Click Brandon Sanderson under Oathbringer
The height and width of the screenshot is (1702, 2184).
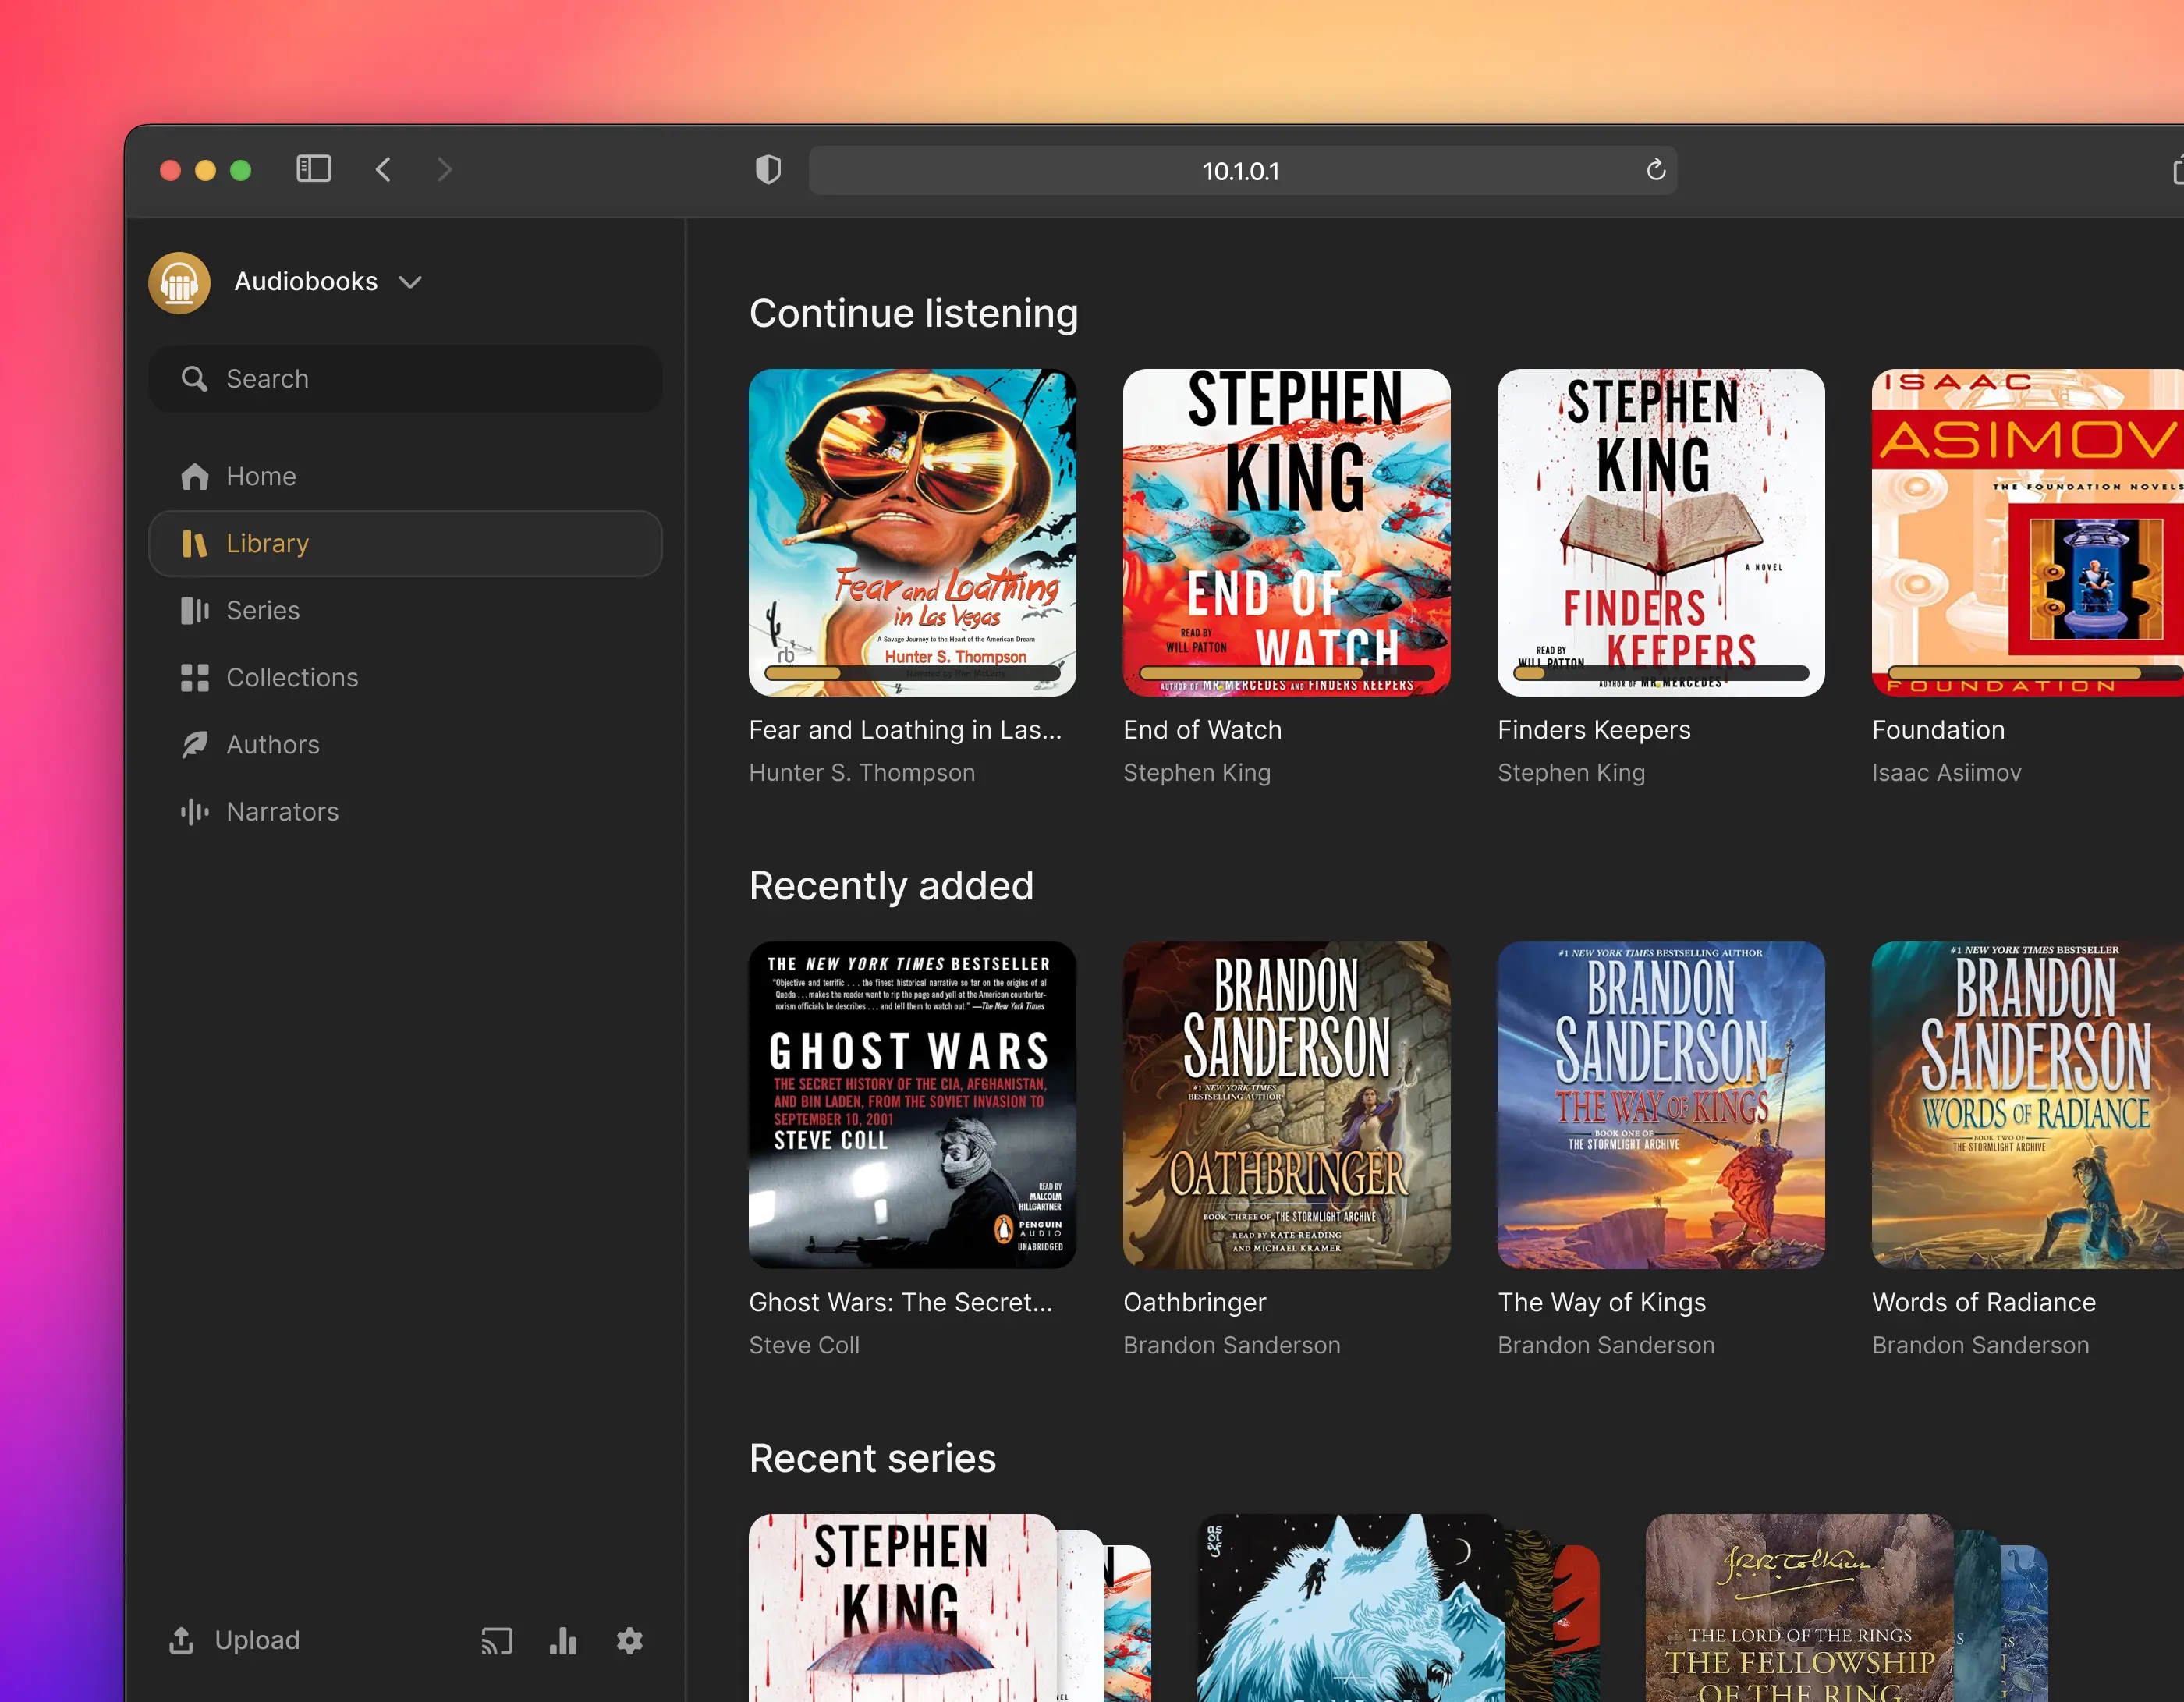(x=1232, y=1345)
